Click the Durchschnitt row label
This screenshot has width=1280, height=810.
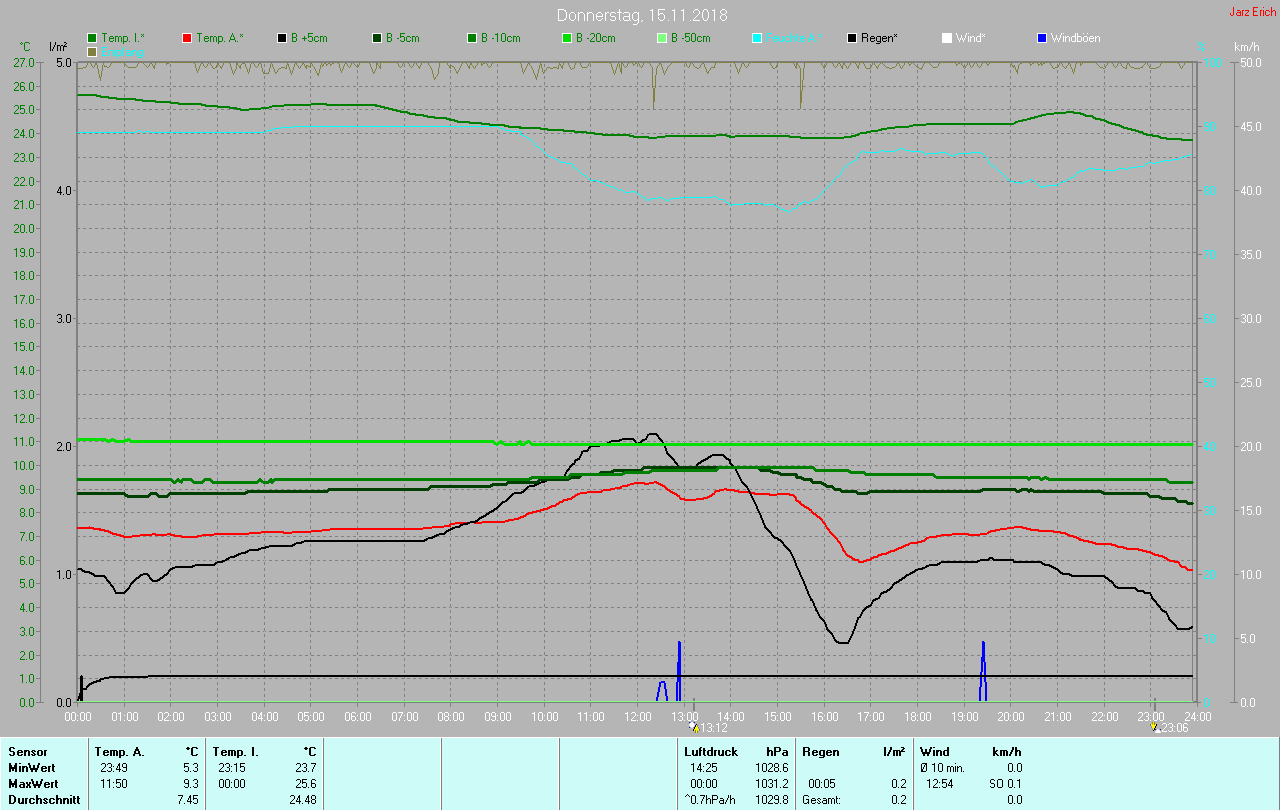(44, 799)
